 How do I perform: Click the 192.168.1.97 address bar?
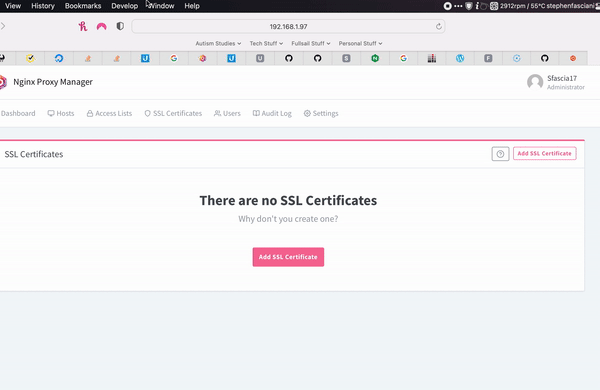tap(288, 26)
